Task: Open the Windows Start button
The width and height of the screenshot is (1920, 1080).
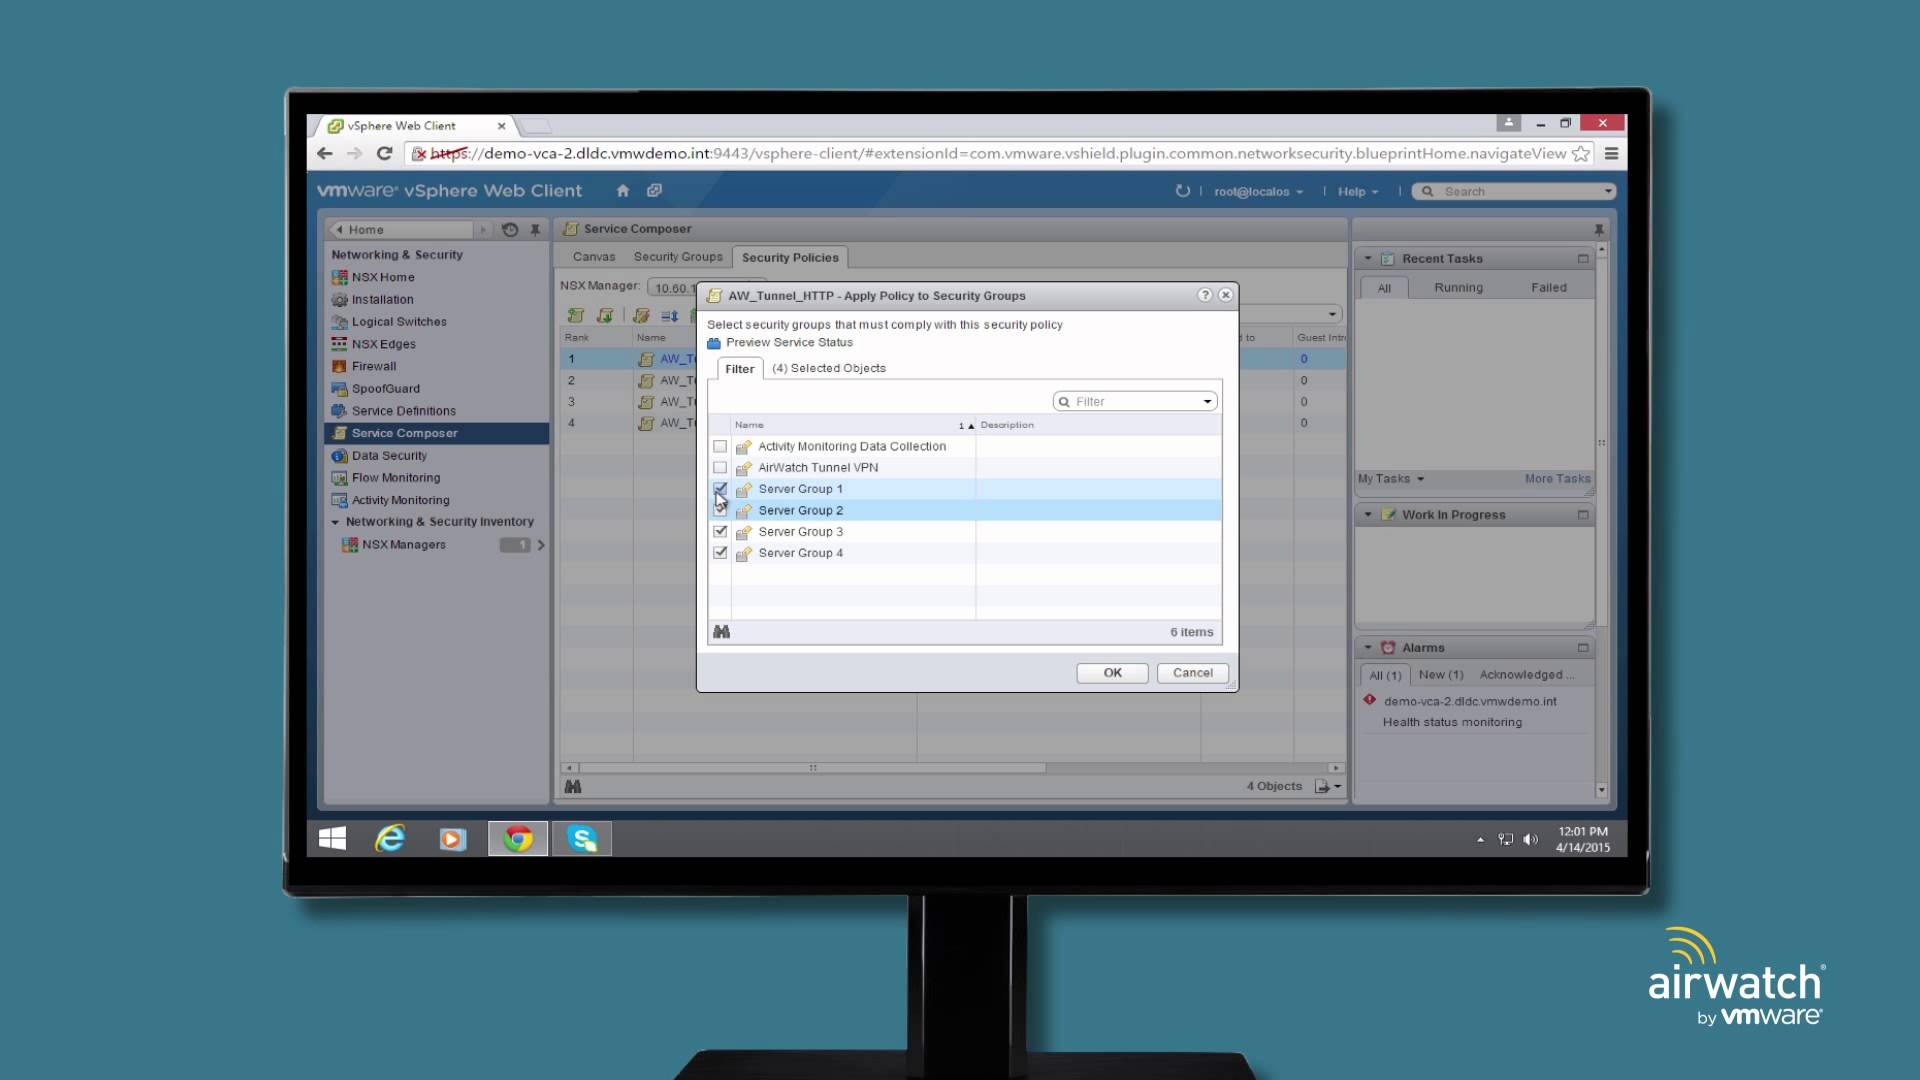Action: (332, 838)
